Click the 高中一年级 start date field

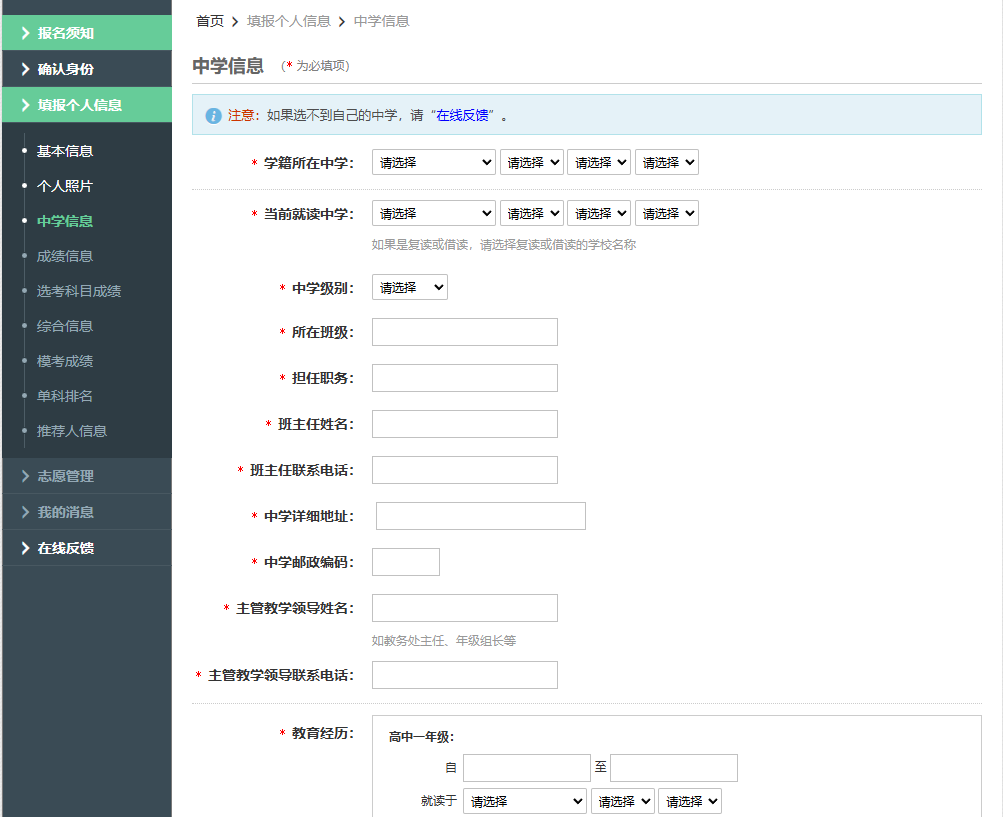[x=526, y=768]
